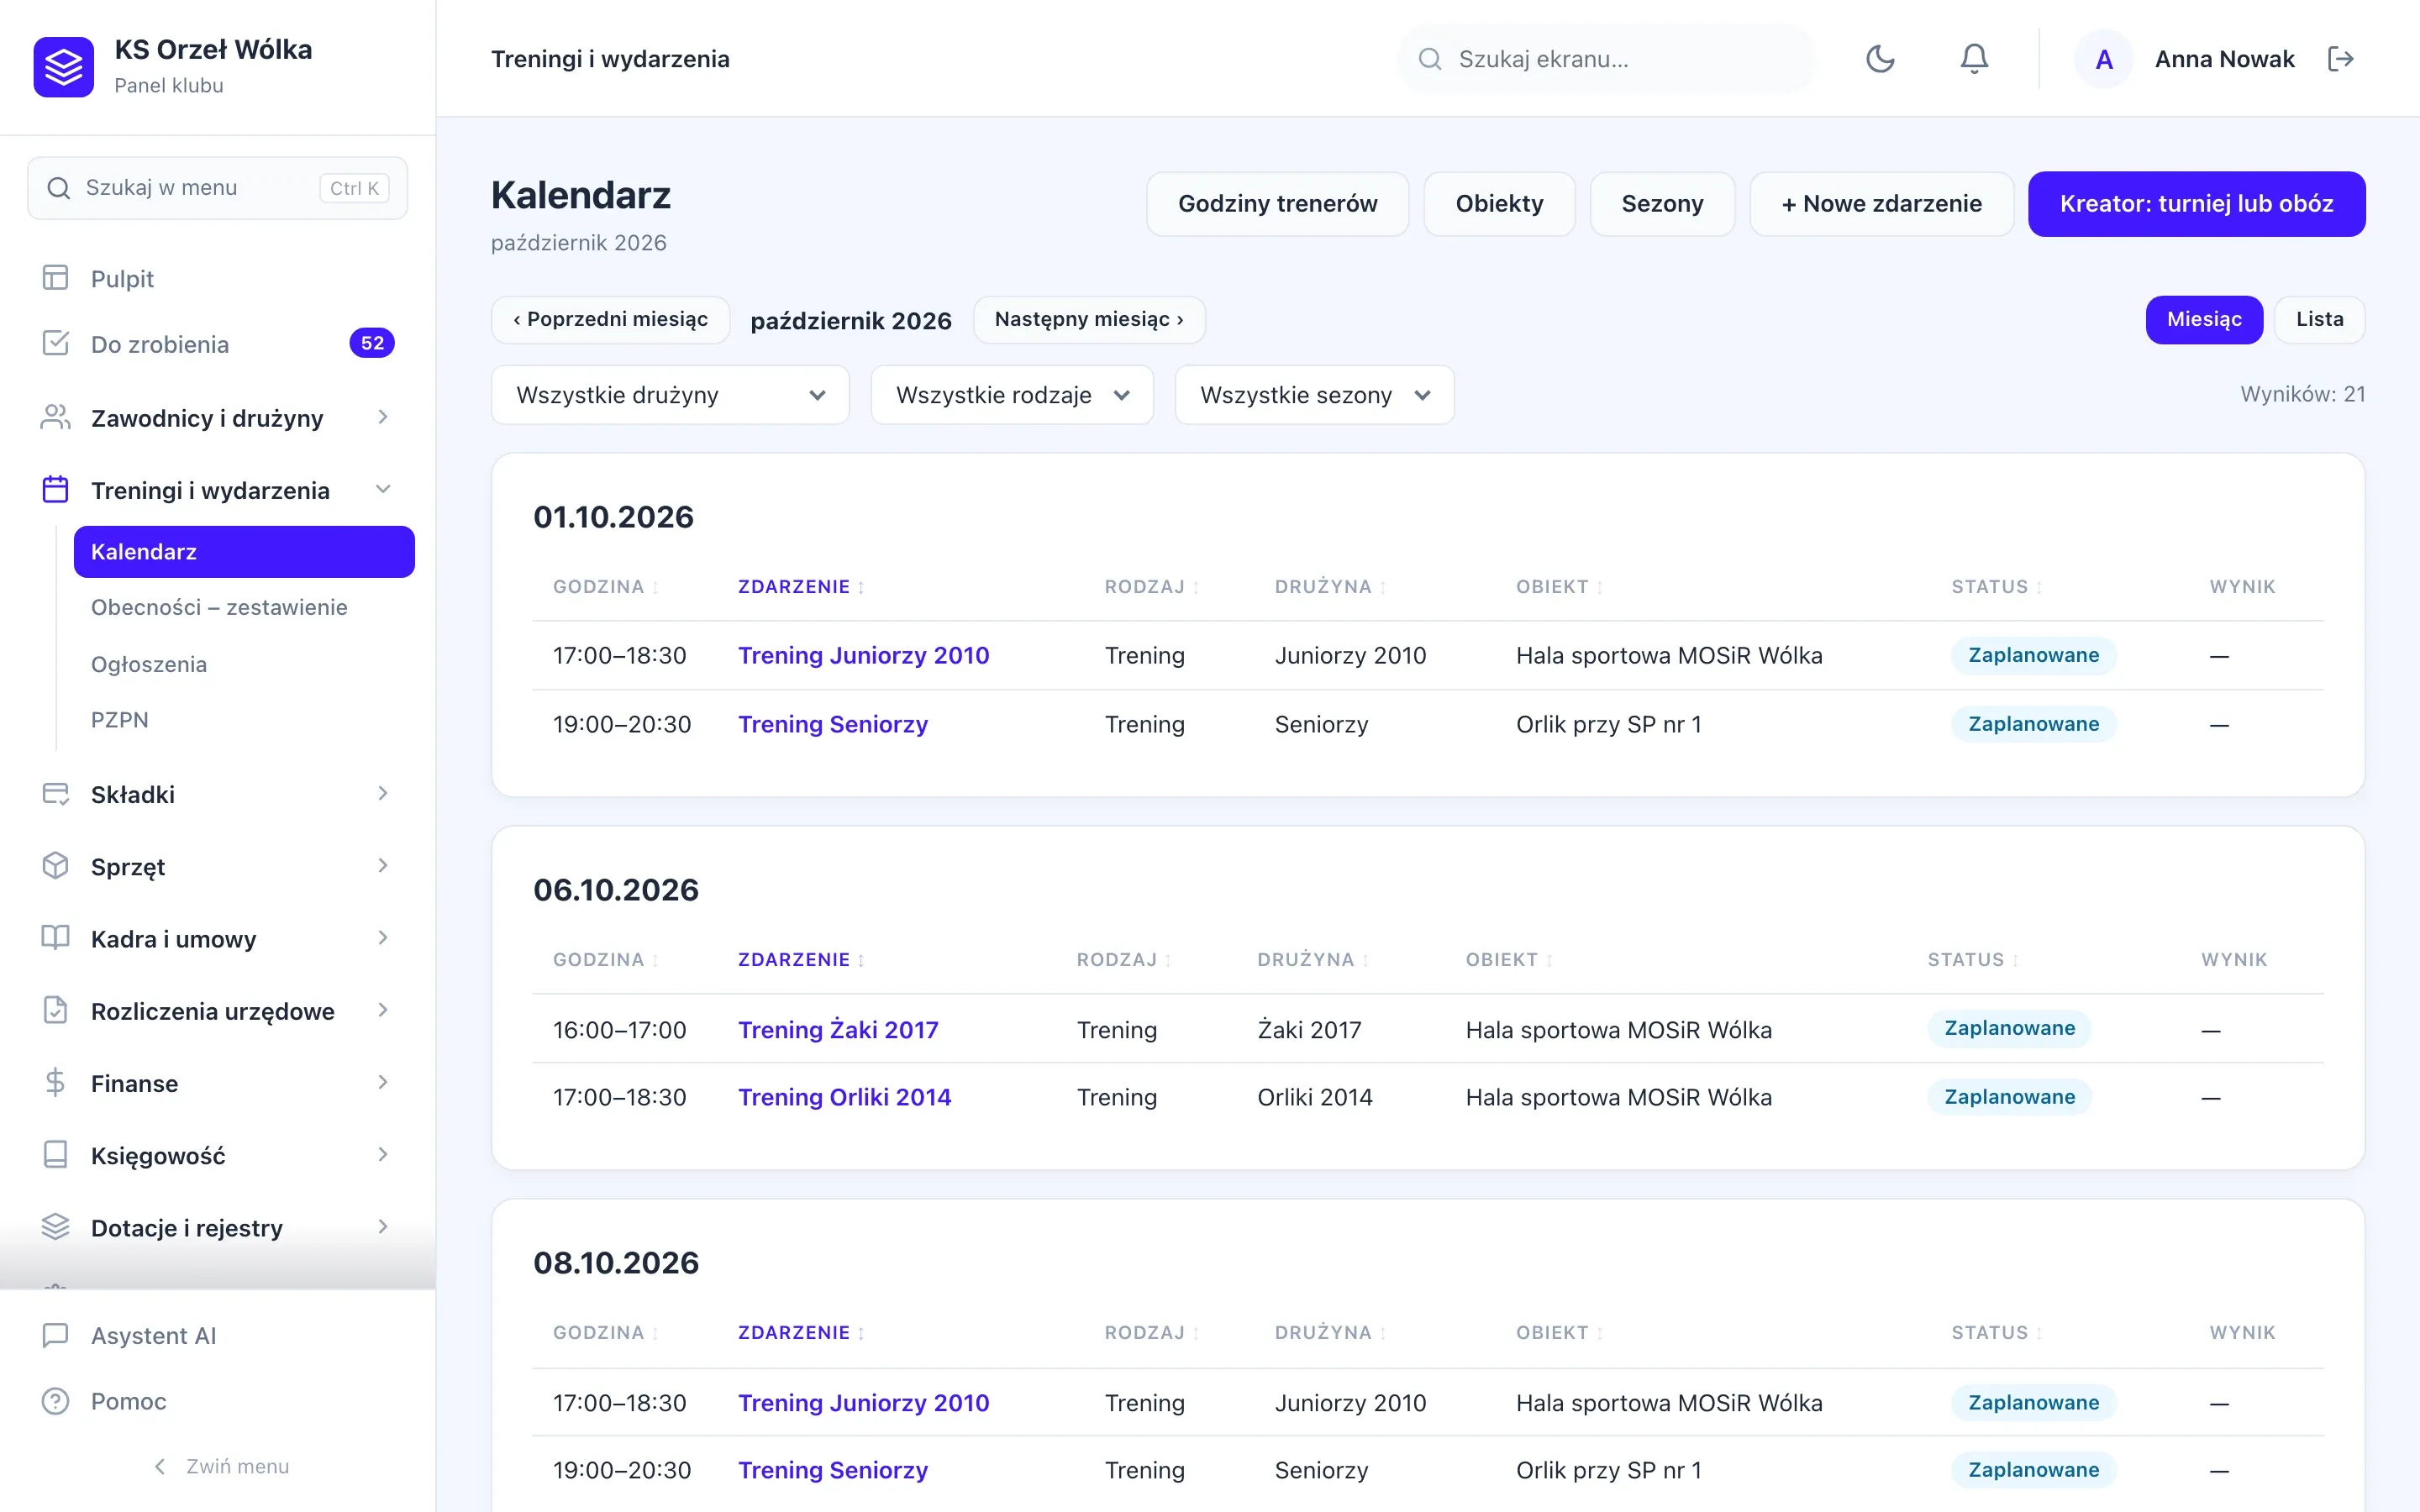
Task: Focus the Szukaj ekranu search field
Action: (1605, 59)
